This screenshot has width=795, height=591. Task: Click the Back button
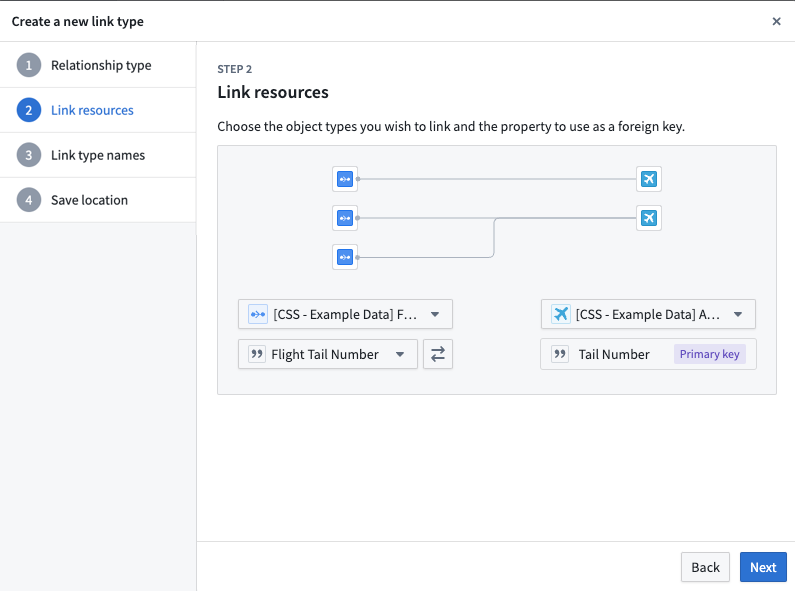[705, 567]
